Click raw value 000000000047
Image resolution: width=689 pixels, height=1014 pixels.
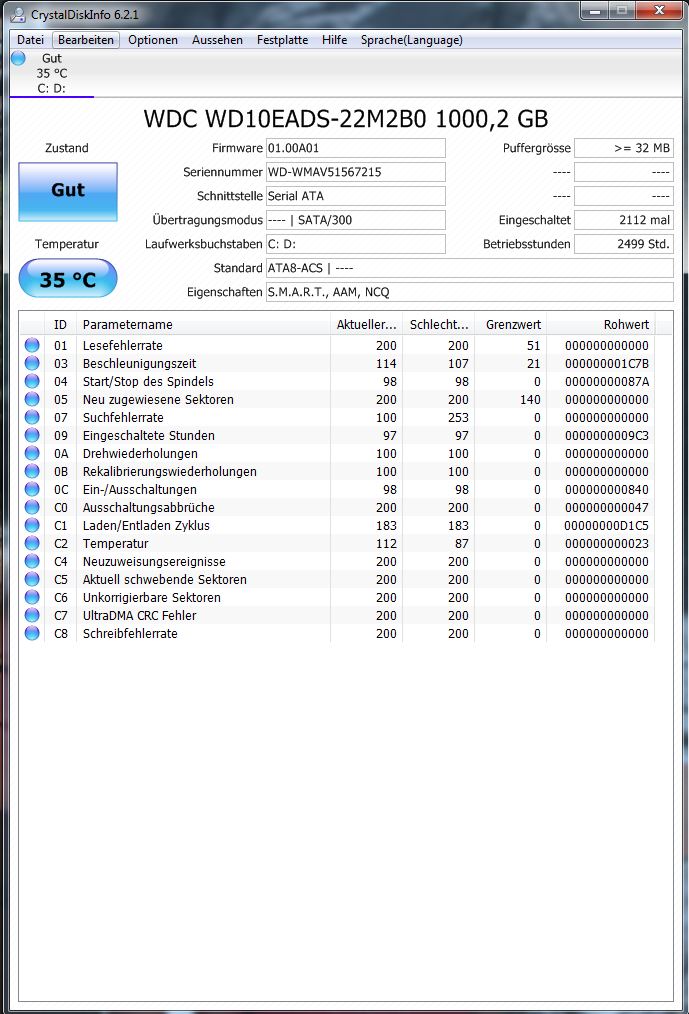[607, 508]
